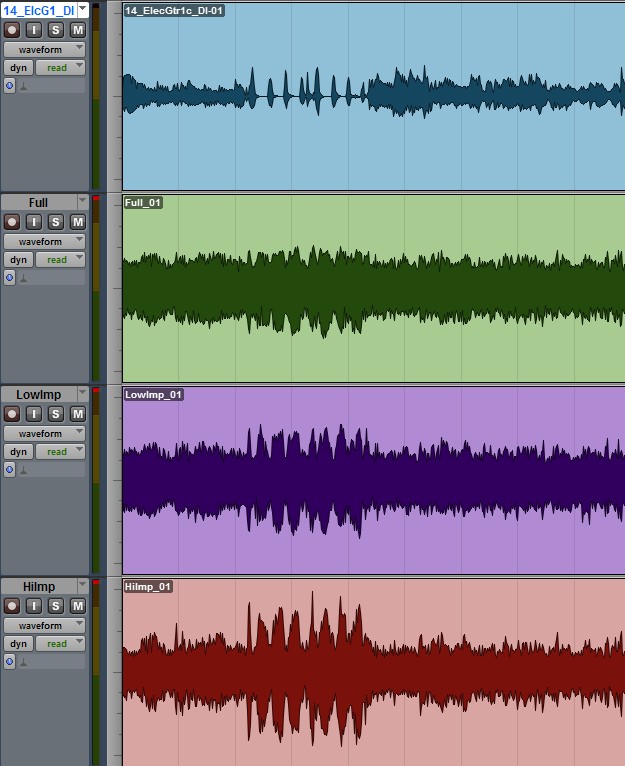Click the timebase clock icon on LowImp track
The image size is (625, 766).
coord(10,471)
